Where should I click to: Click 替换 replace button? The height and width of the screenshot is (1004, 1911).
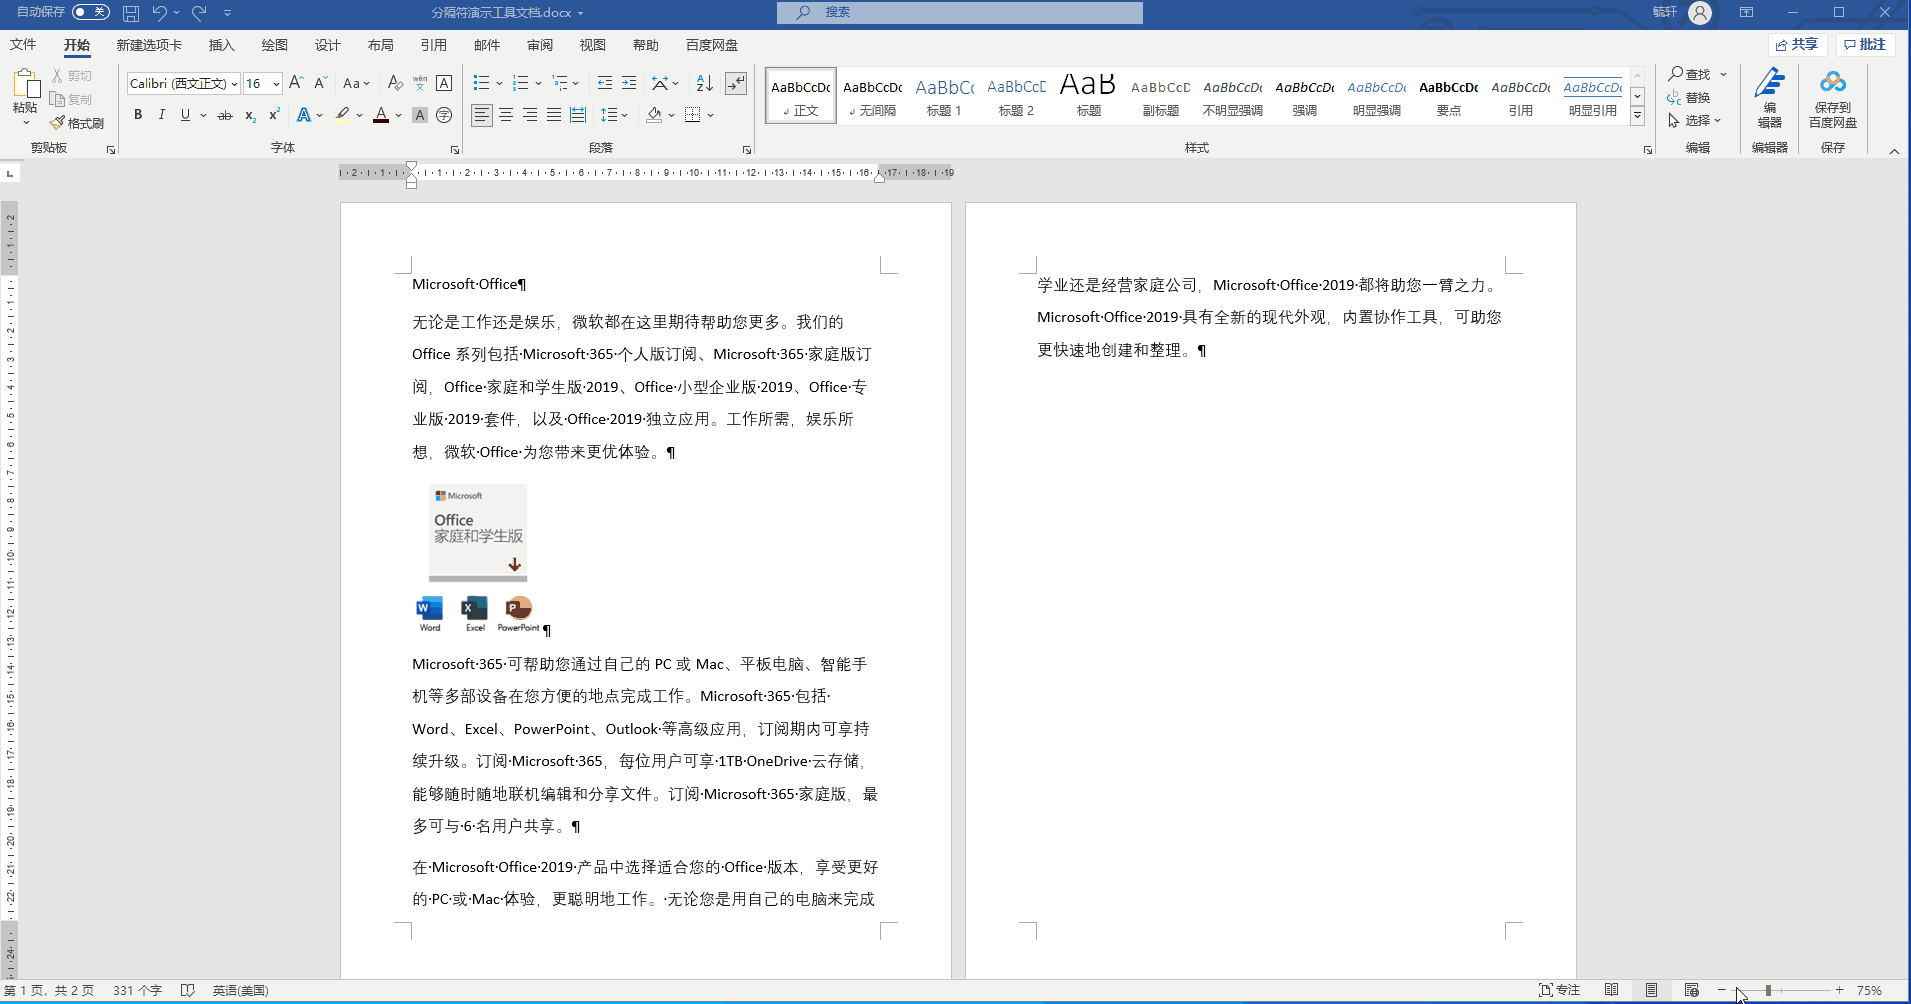tap(1689, 97)
